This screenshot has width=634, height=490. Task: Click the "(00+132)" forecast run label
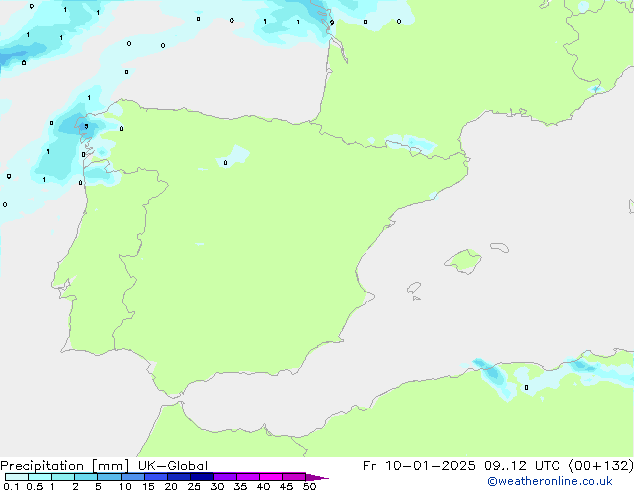[x=601, y=466]
